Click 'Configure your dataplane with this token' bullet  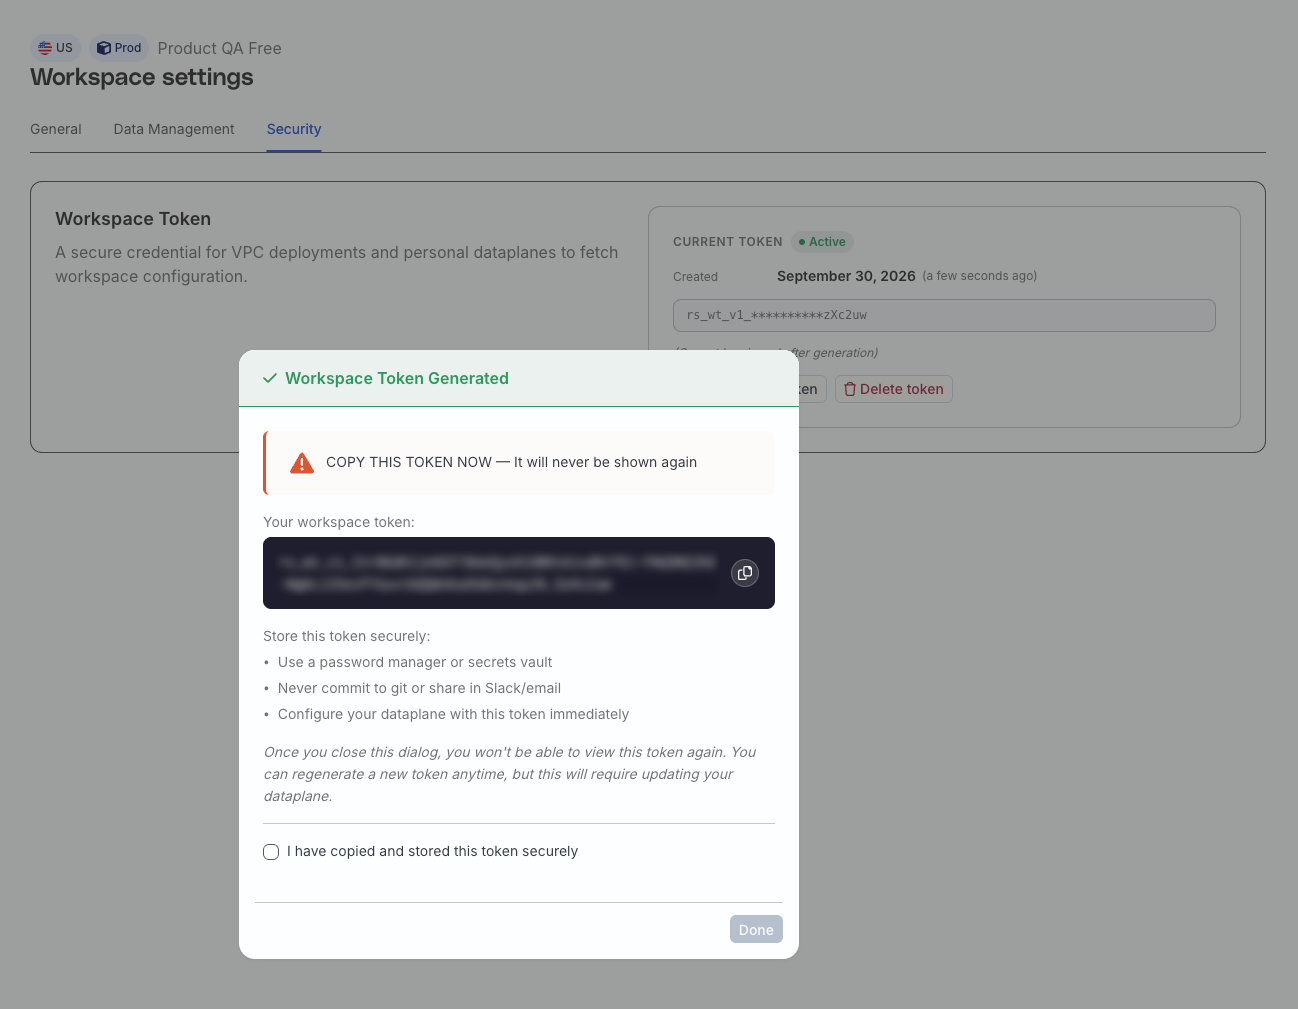point(453,714)
